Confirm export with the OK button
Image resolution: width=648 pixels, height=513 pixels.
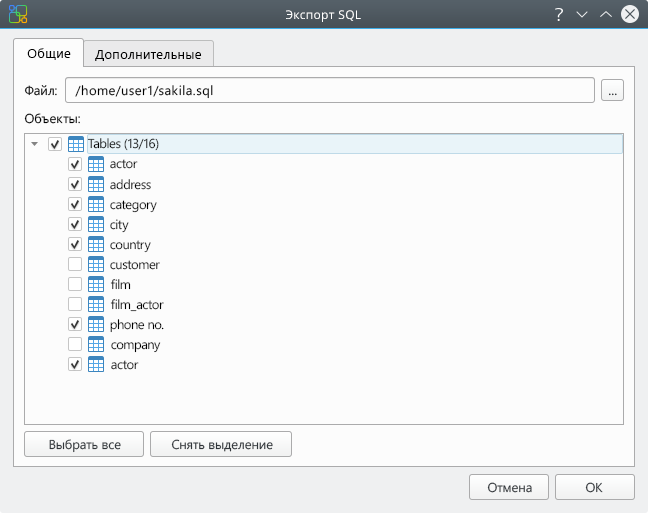coord(594,487)
